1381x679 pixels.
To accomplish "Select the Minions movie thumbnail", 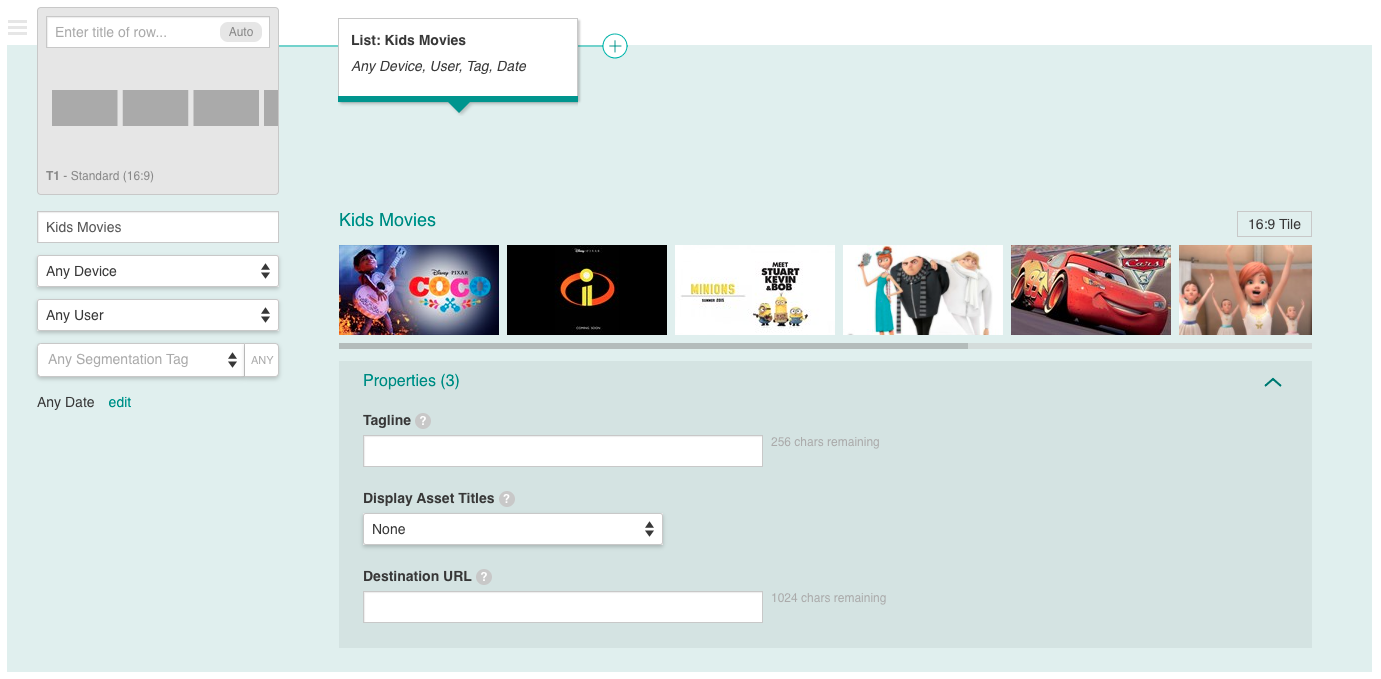I will [x=755, y=290].
